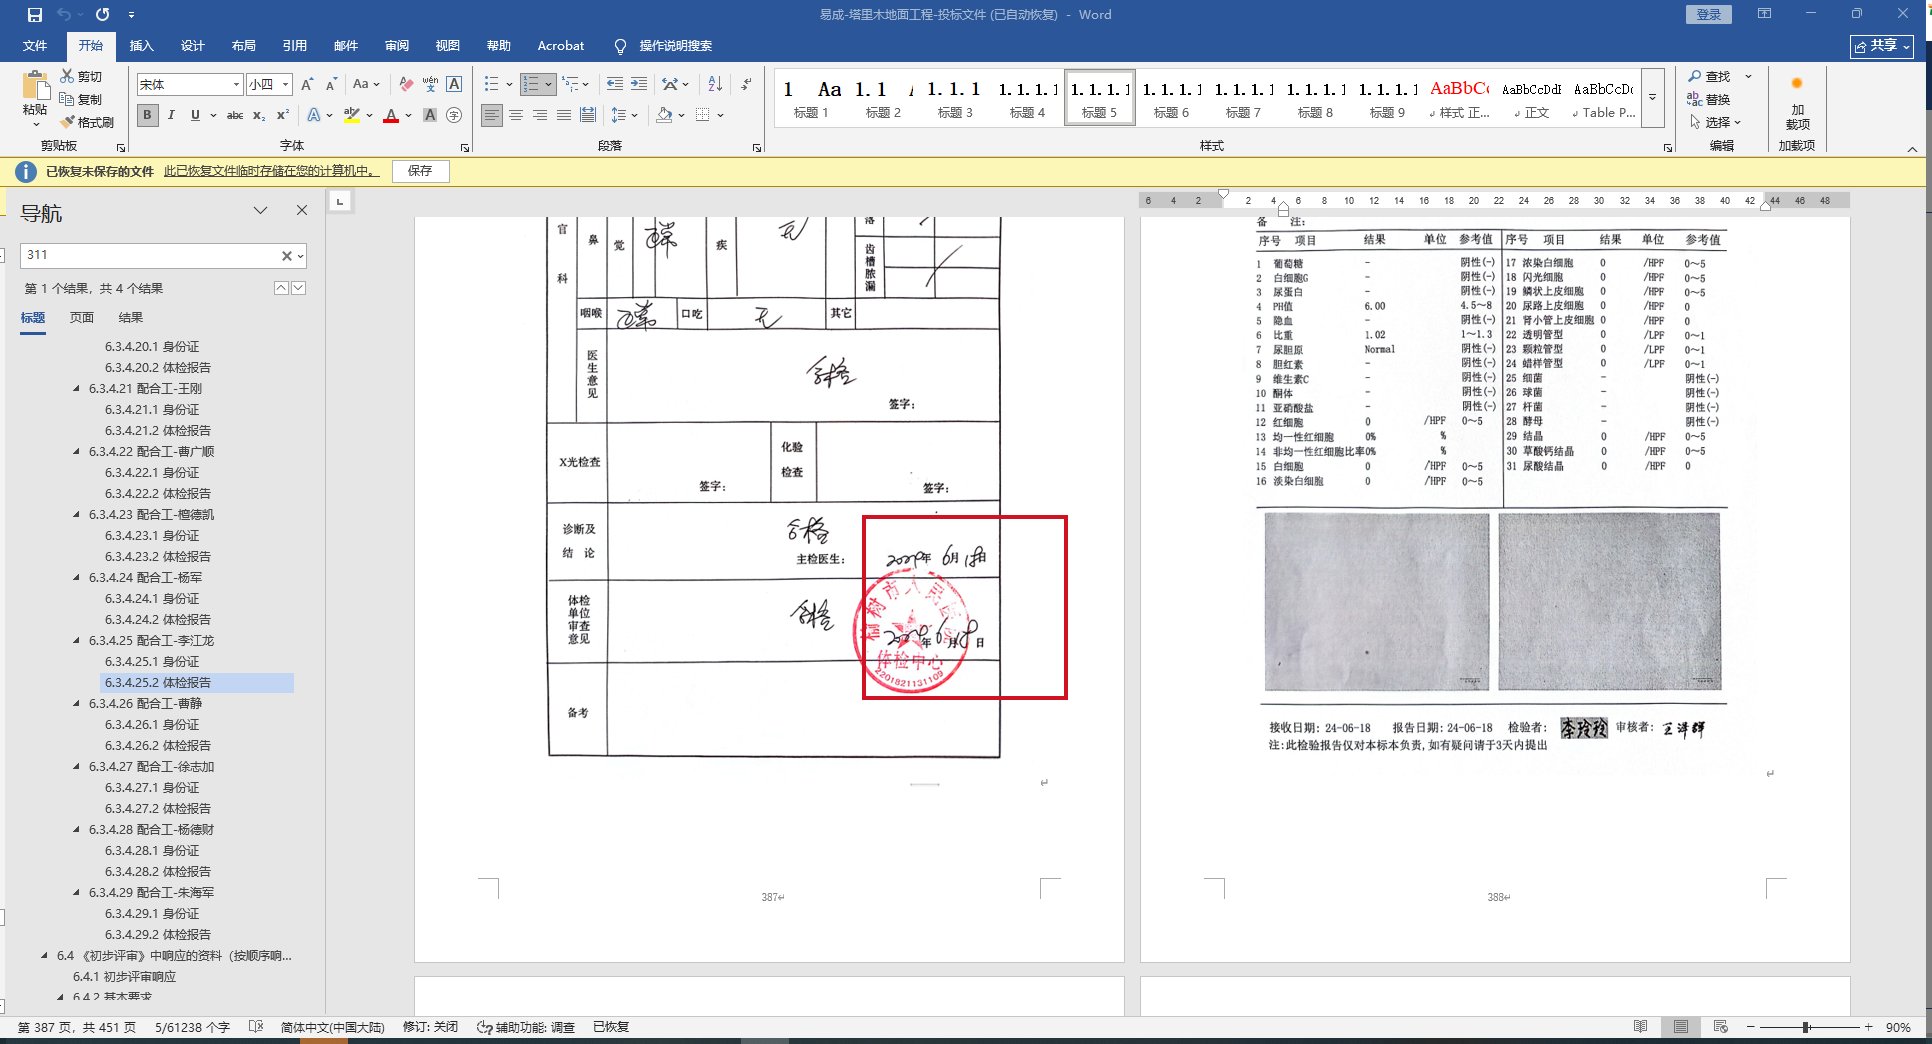Image resolution: width=1932 pixels, height=1044 pixels.
Task: Jump to the next search result arrow in navigation
Action: click(x=299, y=288)
